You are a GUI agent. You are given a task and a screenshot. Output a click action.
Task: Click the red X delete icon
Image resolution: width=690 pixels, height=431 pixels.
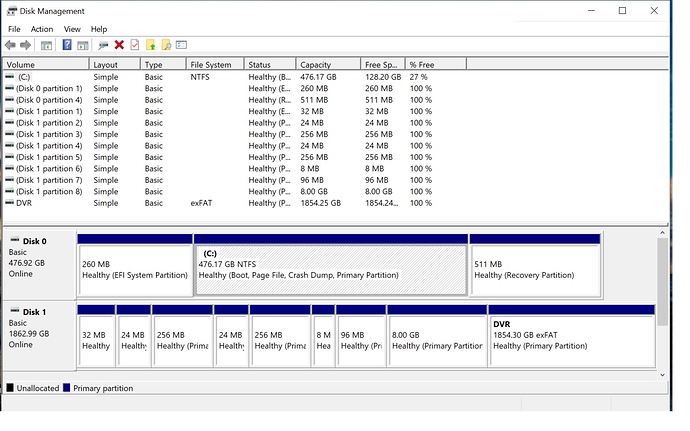pyautogui.click(x=119, y=45)
